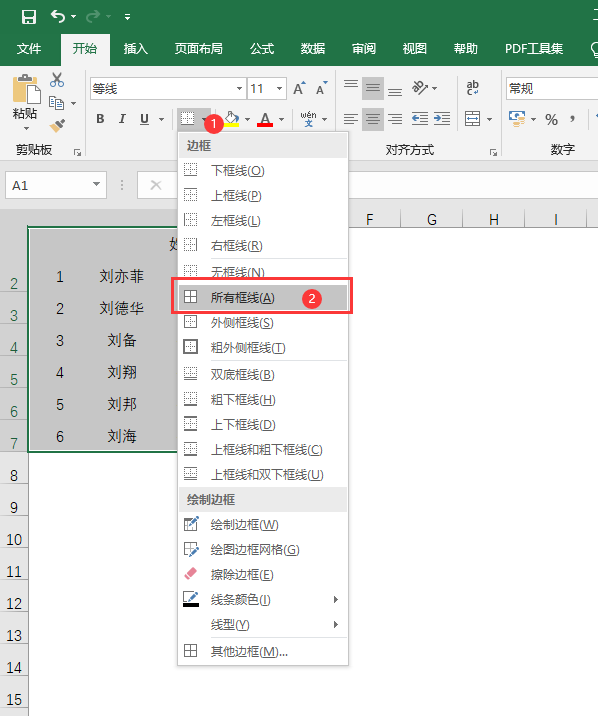Viewport: 598px width, 716px height.
Task: Switch to the 页面布局 ribbon tab
Action: tap(199, 48)
